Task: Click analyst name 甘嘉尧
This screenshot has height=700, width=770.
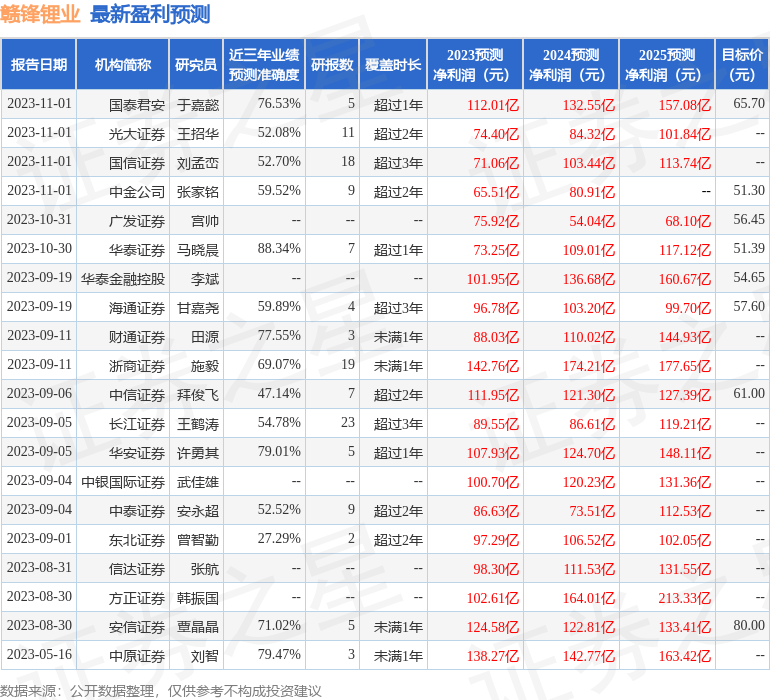Action: pyautogui.click(x=198, y=308)
